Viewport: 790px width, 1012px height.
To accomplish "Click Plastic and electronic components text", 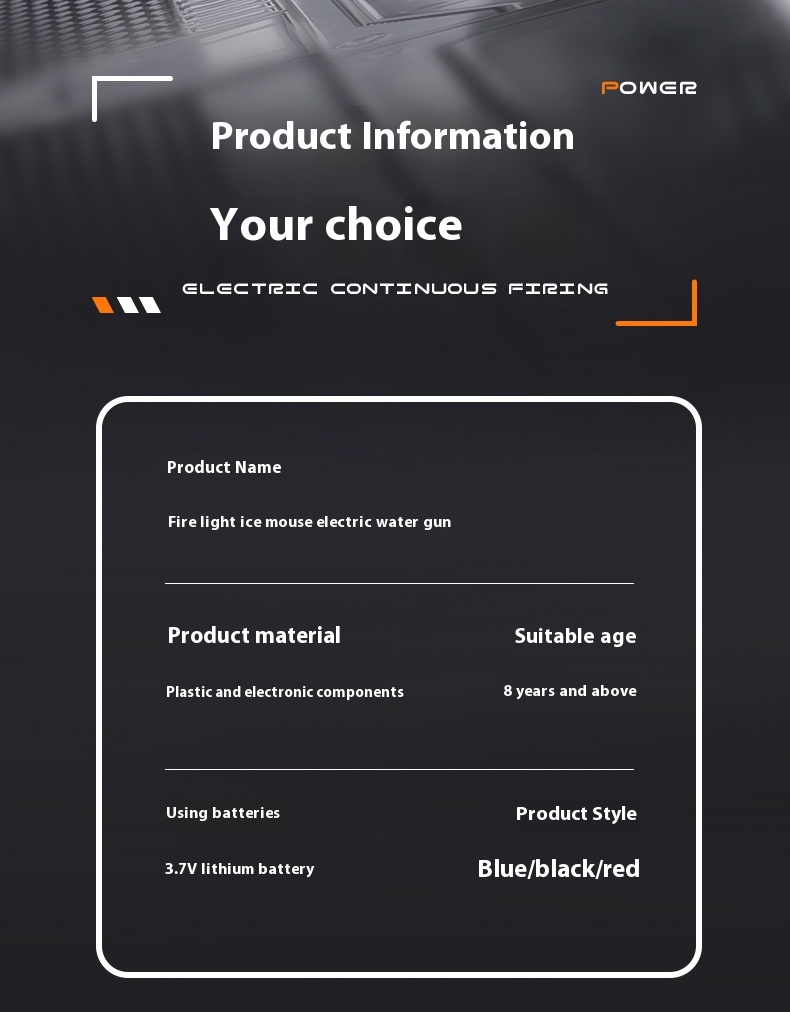I will pyautogui.click(x=285, y=692).
